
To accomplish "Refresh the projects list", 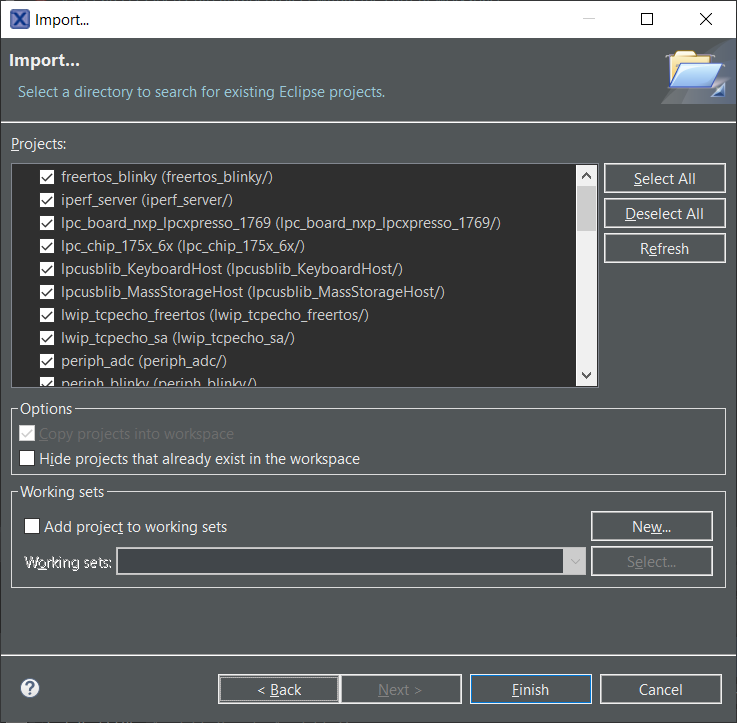I will [665, 248].
